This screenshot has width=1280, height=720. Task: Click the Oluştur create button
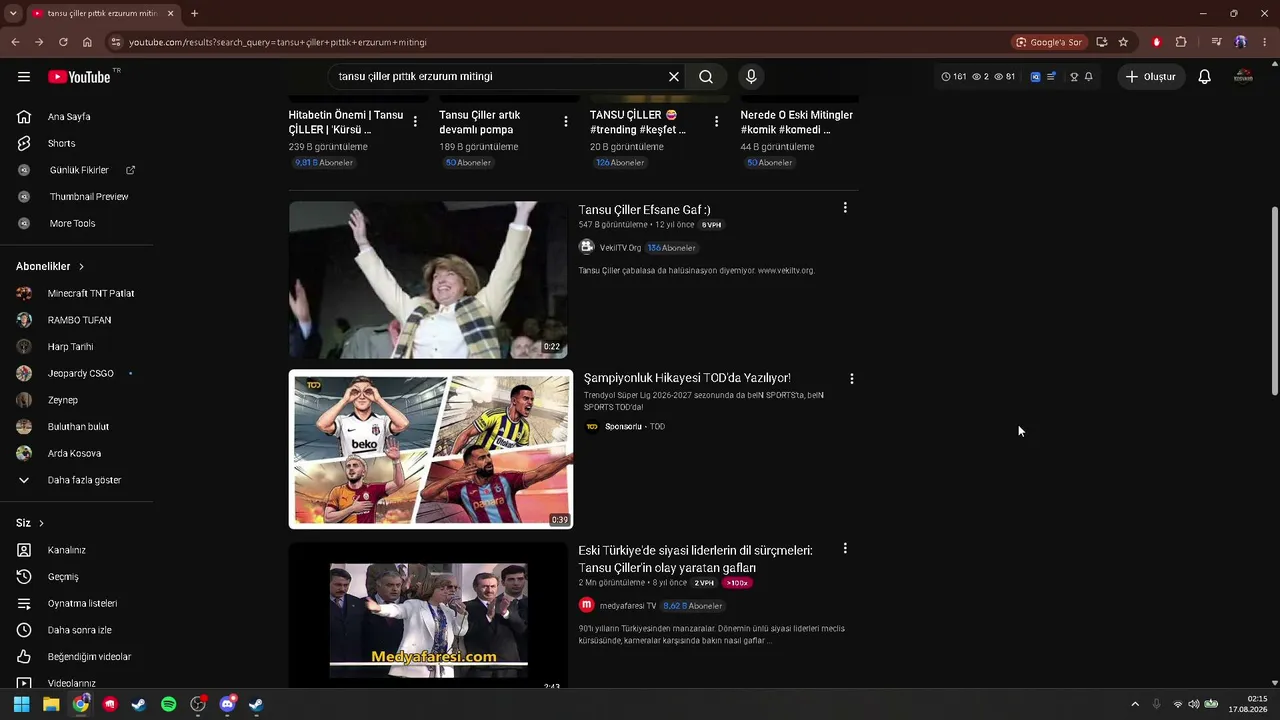pyautogui.click(x=1151, y=77)
